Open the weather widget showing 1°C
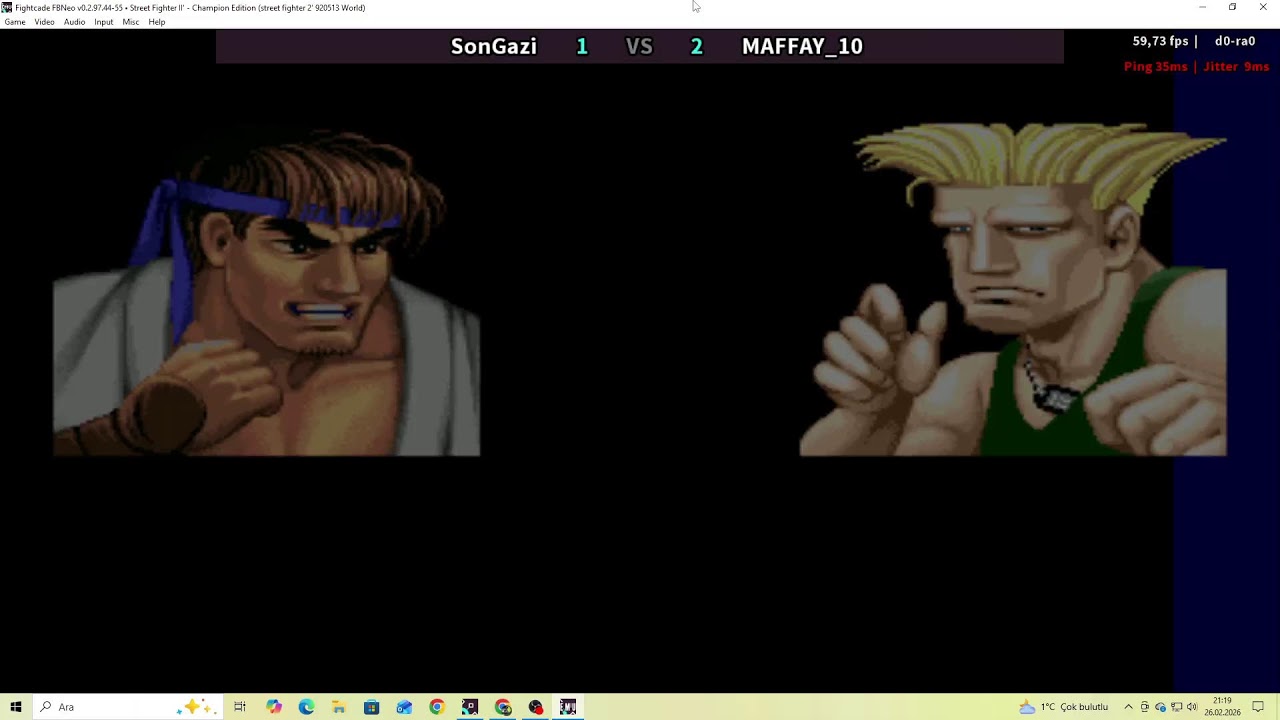Image resolution: width=1280 pixels, height=720 pixels. pos(1063,707)
